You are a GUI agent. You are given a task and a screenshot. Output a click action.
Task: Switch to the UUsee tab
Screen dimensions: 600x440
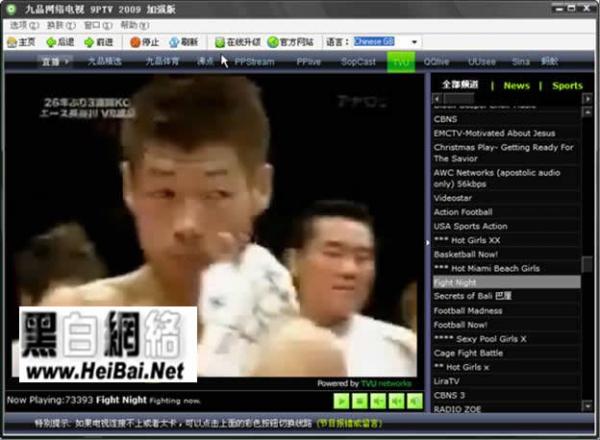[x=482, y=62]
